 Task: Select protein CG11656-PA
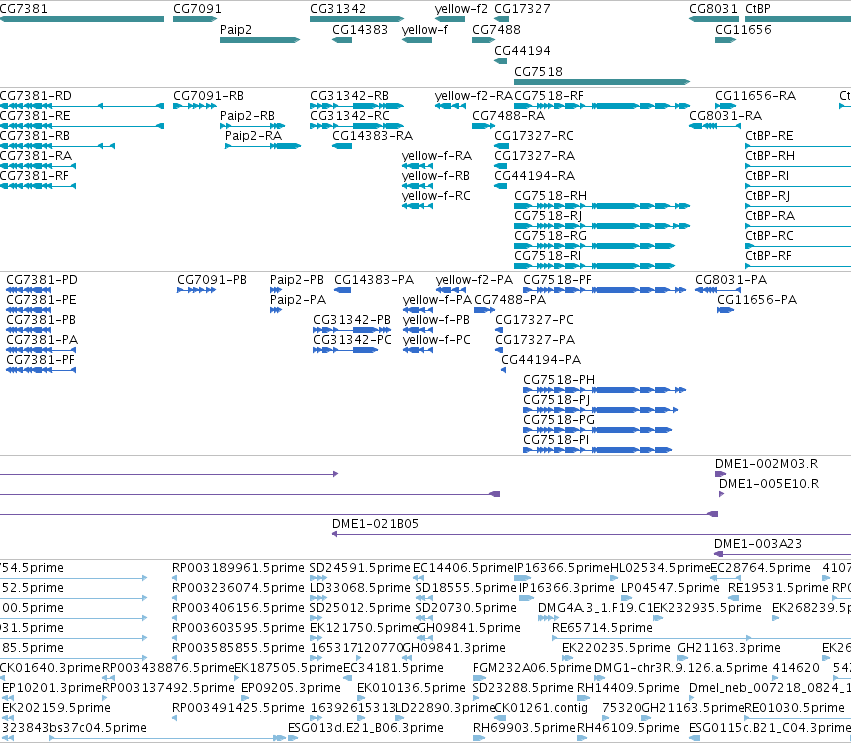(x=757, y=300)
